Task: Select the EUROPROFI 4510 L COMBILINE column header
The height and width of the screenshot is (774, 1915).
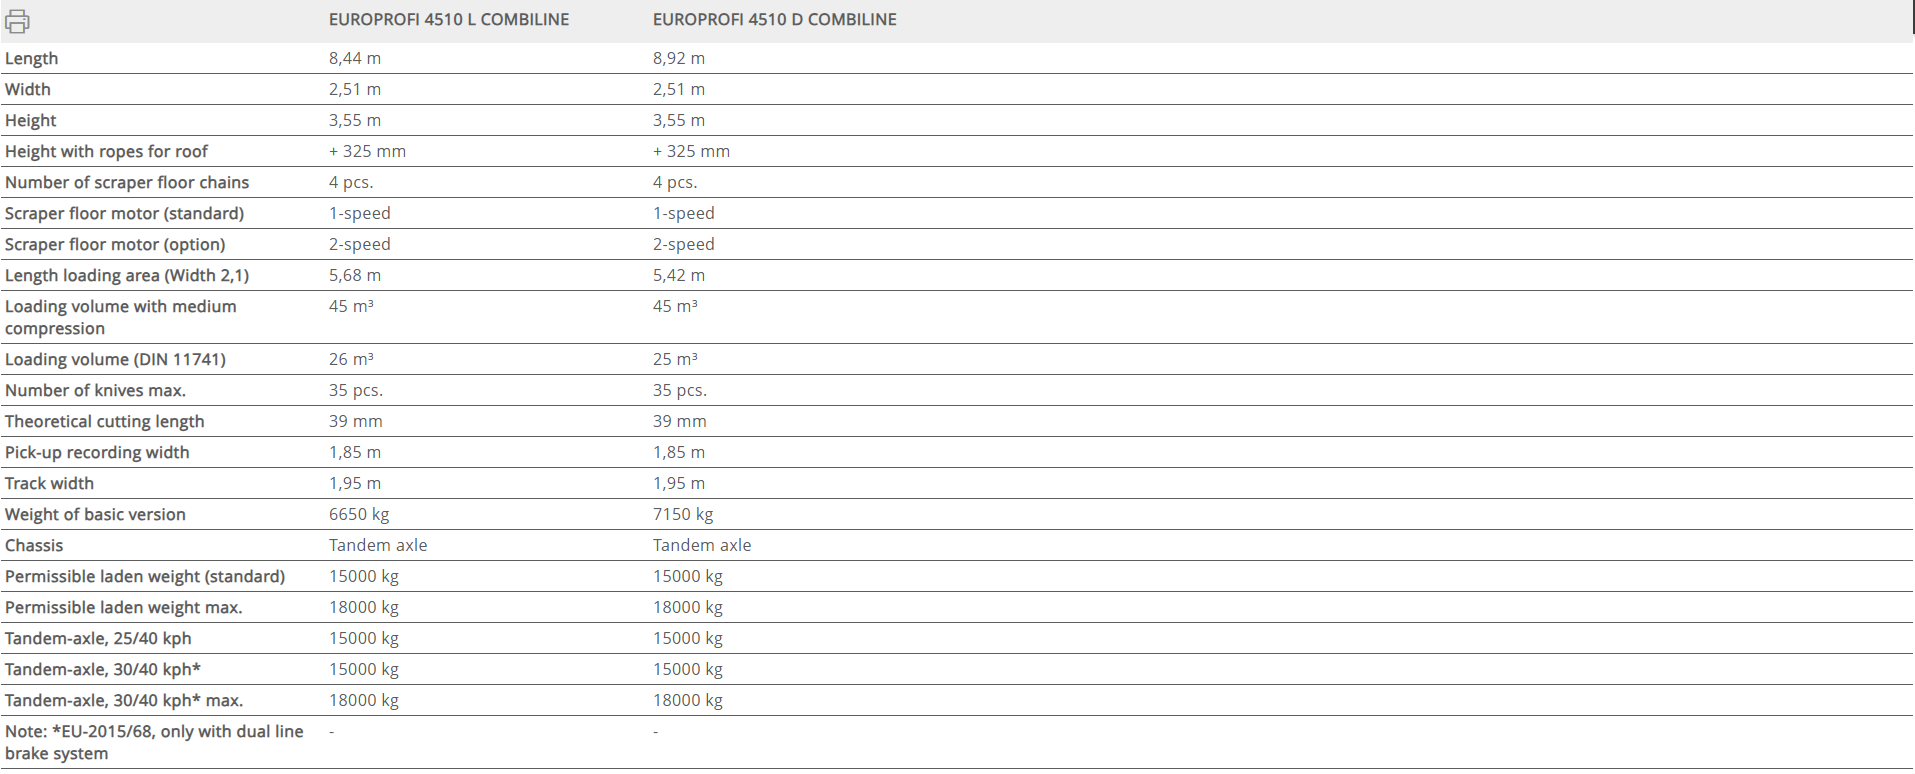Action: point(449,20)
